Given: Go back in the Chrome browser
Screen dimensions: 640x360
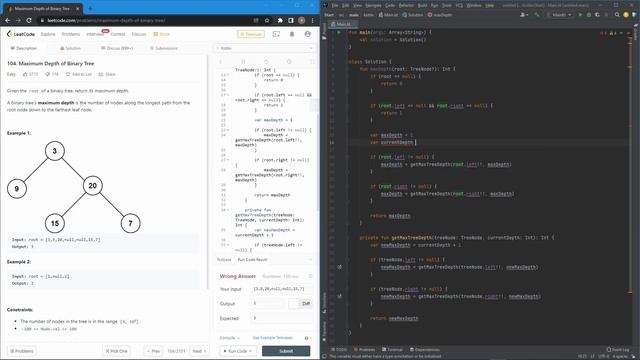Looking at the screenshot, I should (x=8, y=20).
